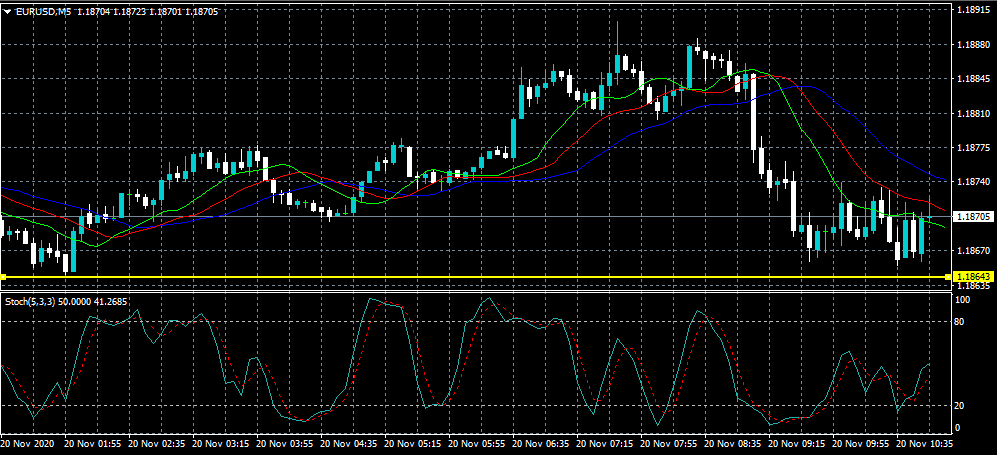Click time axis label 20 Nov 07:15
997x455 pixels.
(x=605, y=442)
